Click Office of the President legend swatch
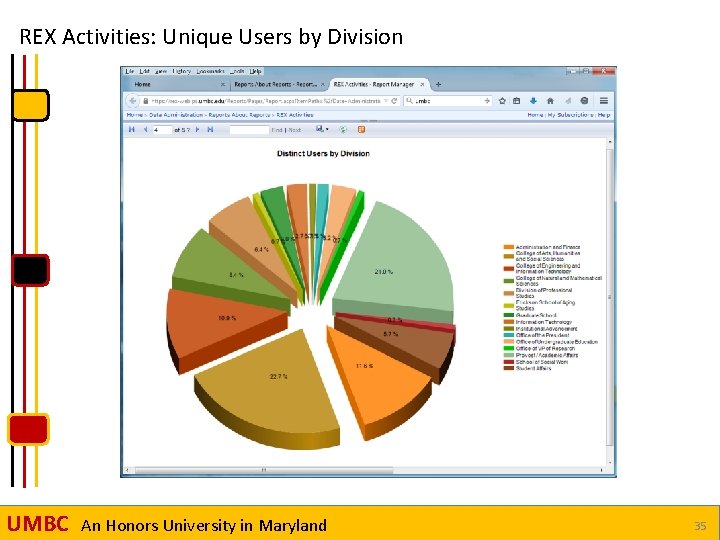Viewport: 720px width, 540px height. [x=508, y=335]
